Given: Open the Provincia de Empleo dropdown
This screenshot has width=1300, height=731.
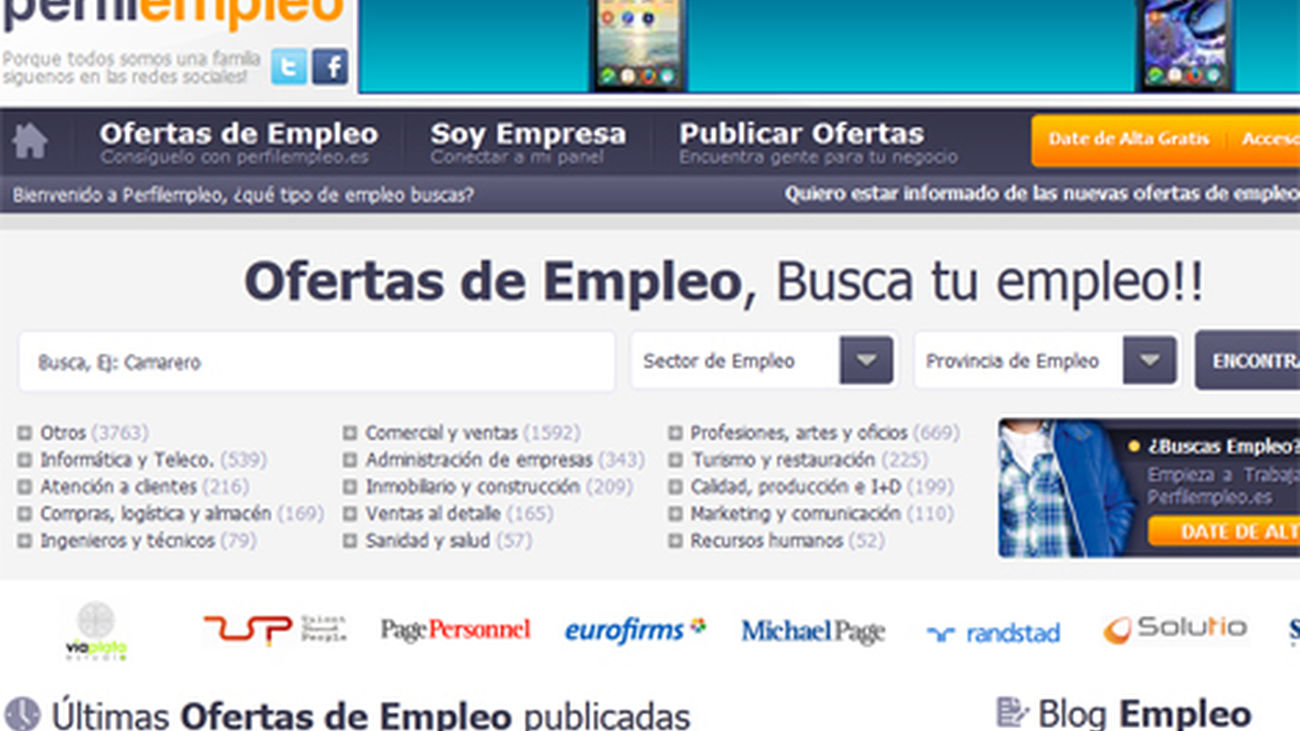Looking at the screenshot, I should pyautogui.click(x=1046, y=360).
